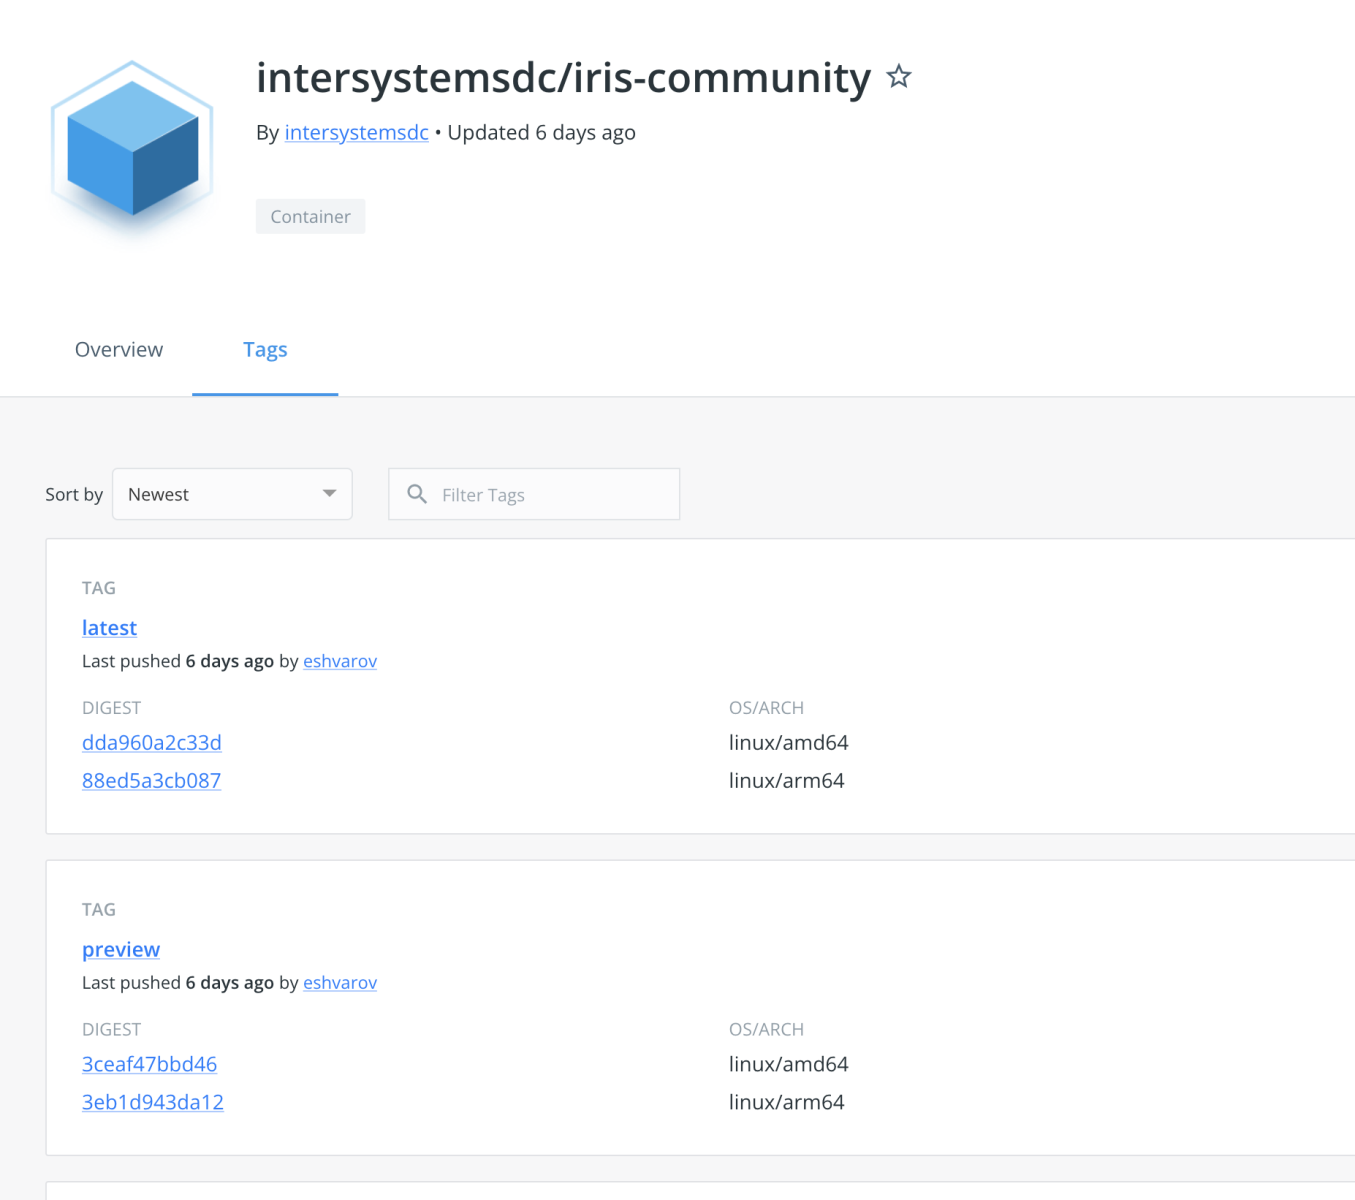Open eshvarov profile under preview tag
The width and height of the screenshot is (1355, 1200).
click(340, 983)
